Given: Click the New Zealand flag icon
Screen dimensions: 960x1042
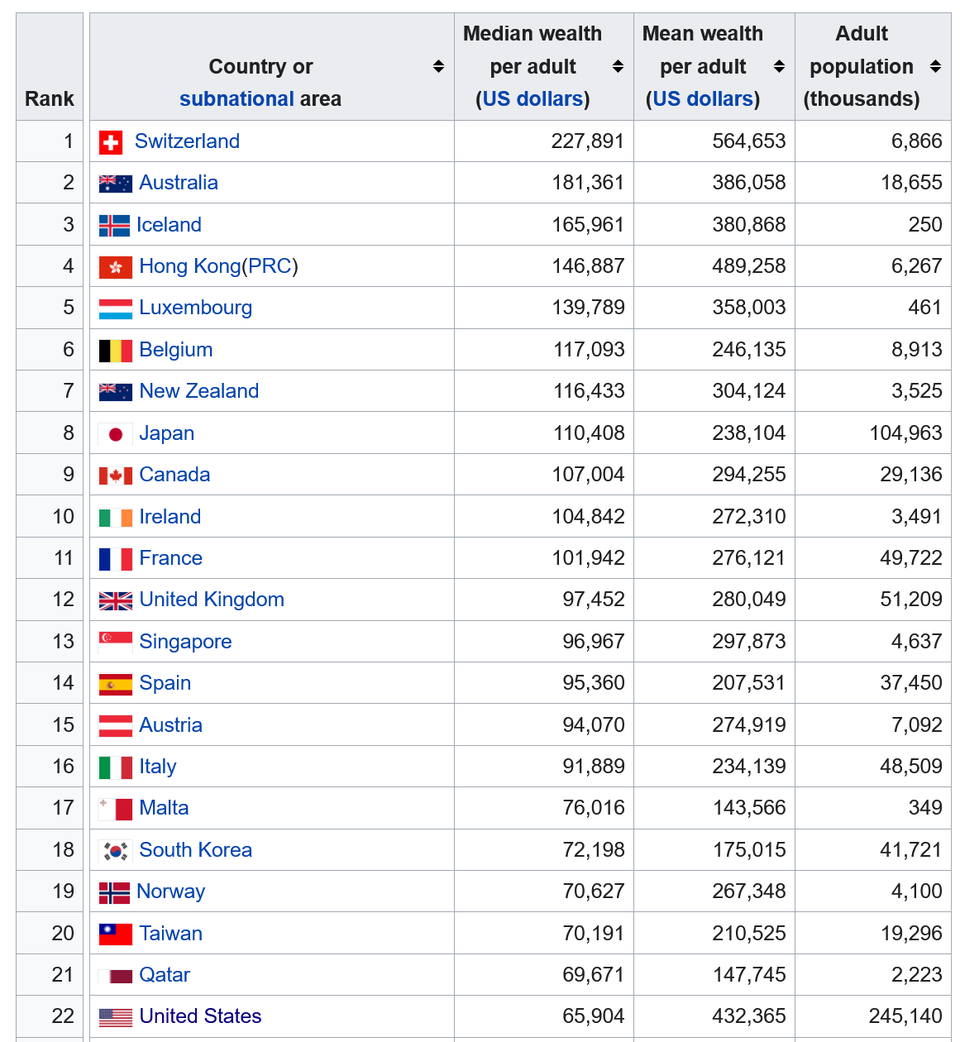Looking at the screenshot, I should [x=115, y=392].
